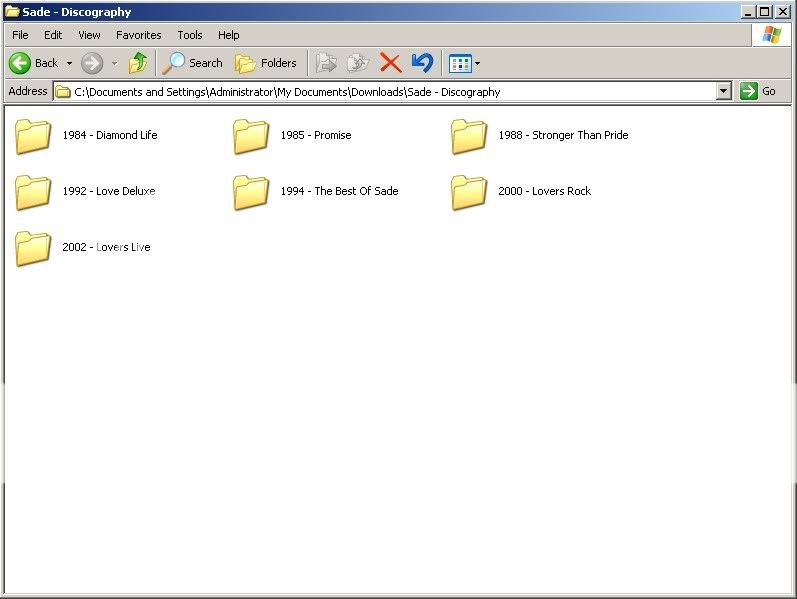Toggle the Folders tree pane

(x=266, y=63)
